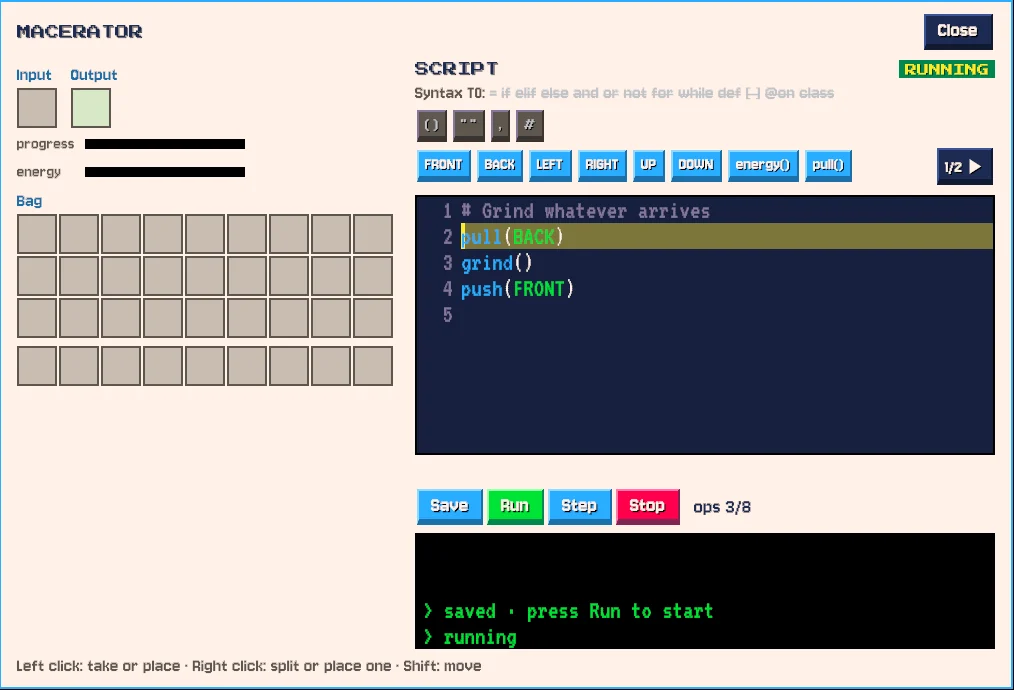Click the push(FRONT) code line
The width and height of the screenshot is (1014, 690).
pyautogui.click(x=517, y=289)
